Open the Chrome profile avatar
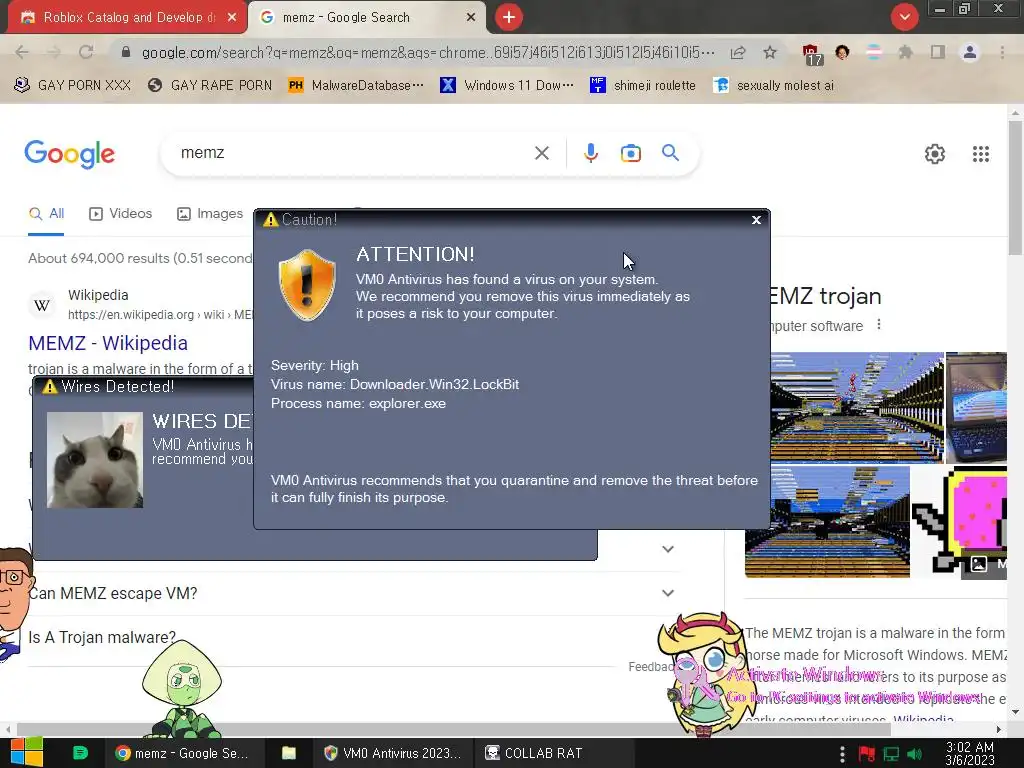Screen dimensions: 1024x768 pos(970,52)
